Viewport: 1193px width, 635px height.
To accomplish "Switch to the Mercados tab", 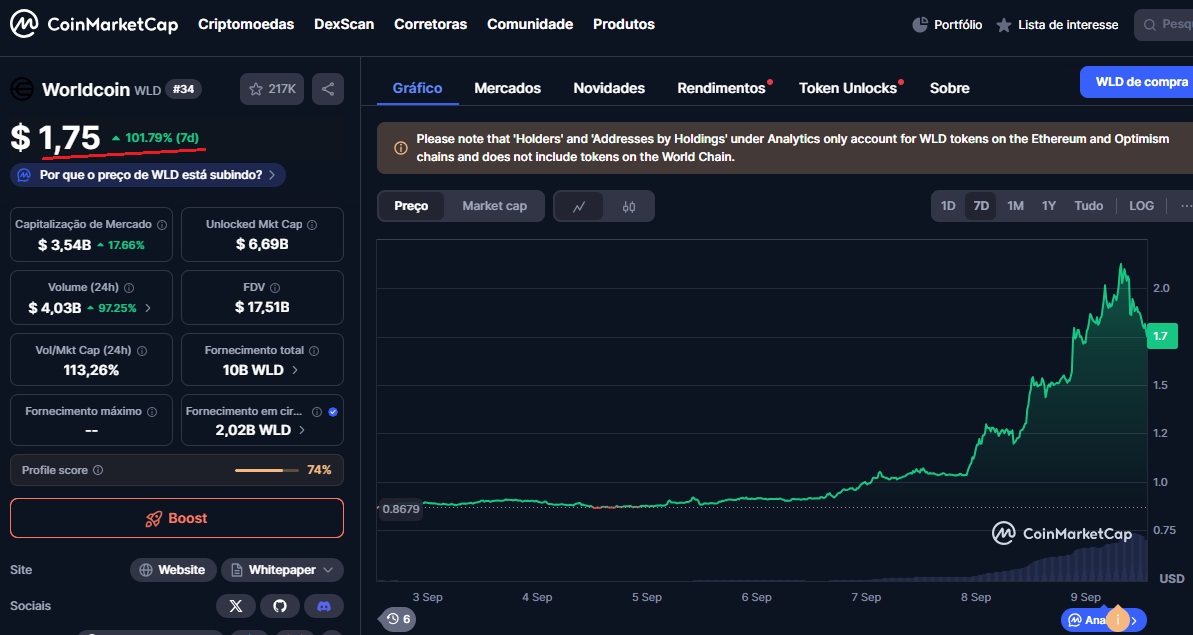I will tap(507, 88).
